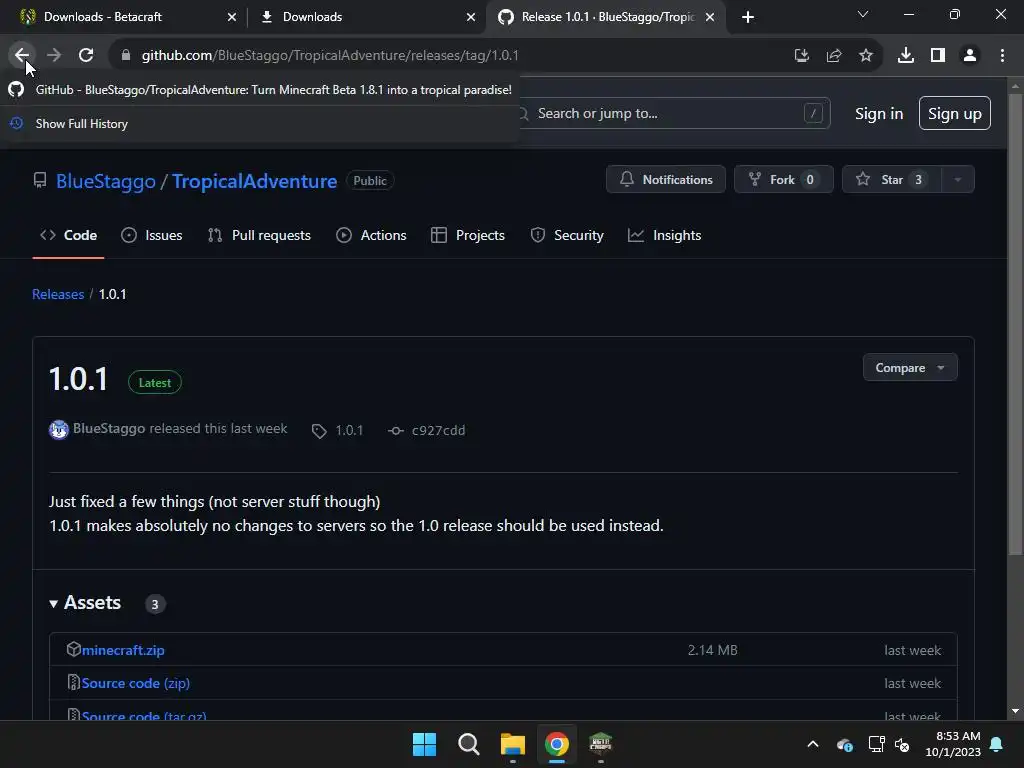This screenshot has height=768, width=1024.
Task: Open the BlueStaggo owner link
Action: [106, 181]
